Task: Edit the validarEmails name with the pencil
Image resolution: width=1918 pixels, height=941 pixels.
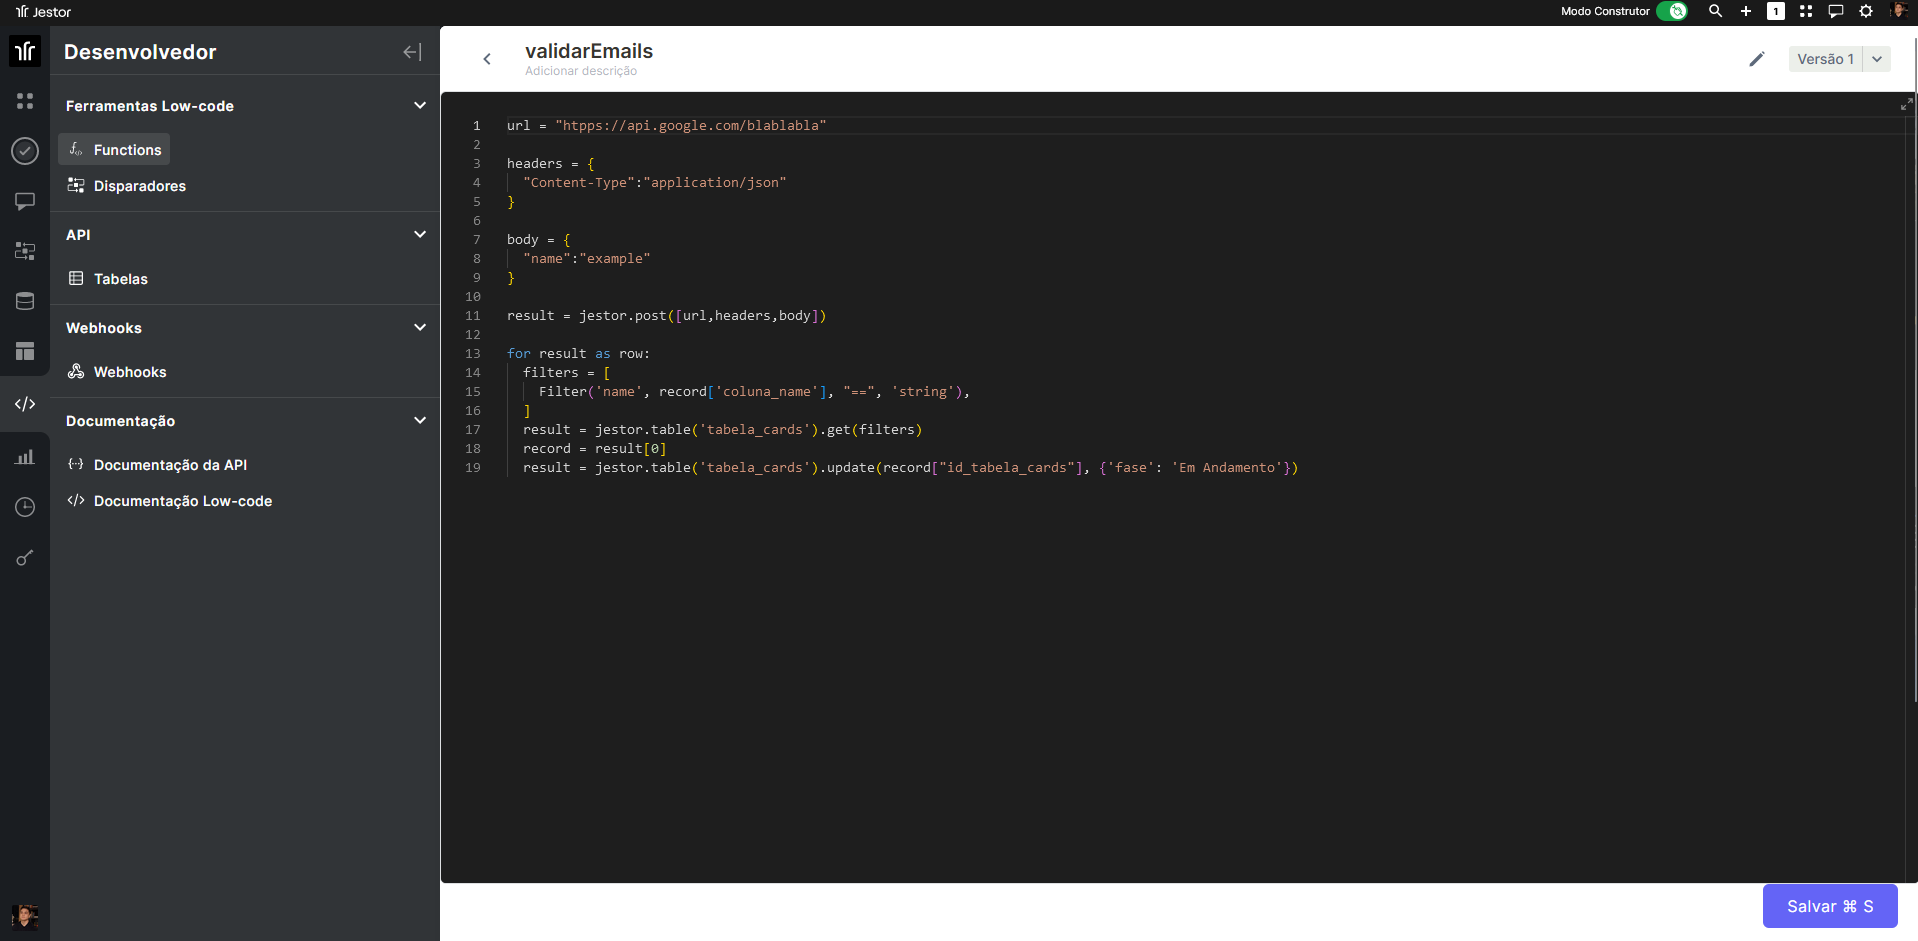Action: click(1757, 59)
